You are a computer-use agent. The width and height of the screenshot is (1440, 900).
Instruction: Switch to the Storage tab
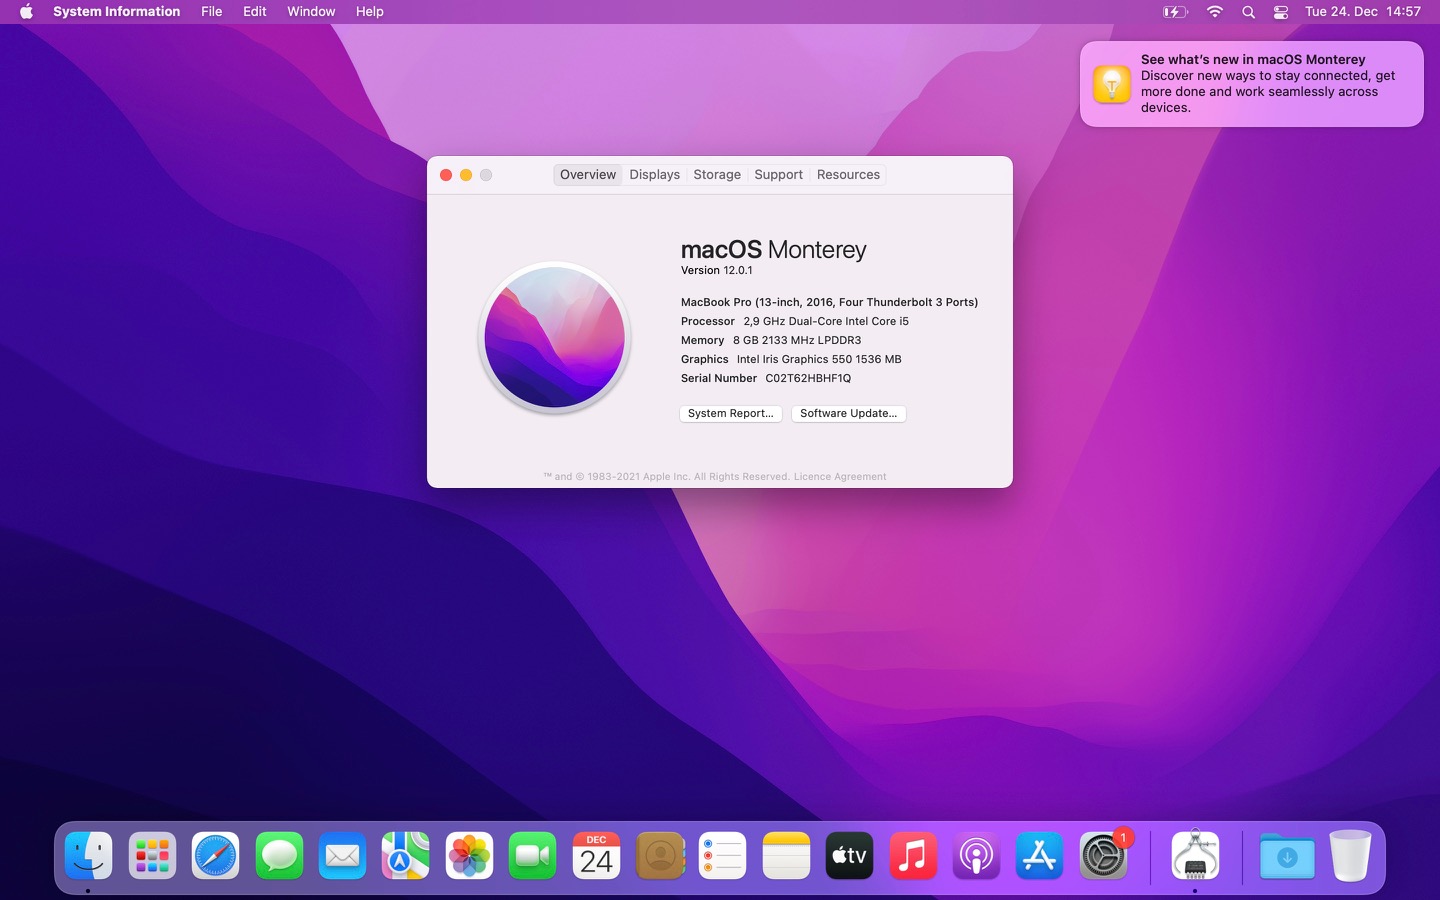[x=717, y=174]
